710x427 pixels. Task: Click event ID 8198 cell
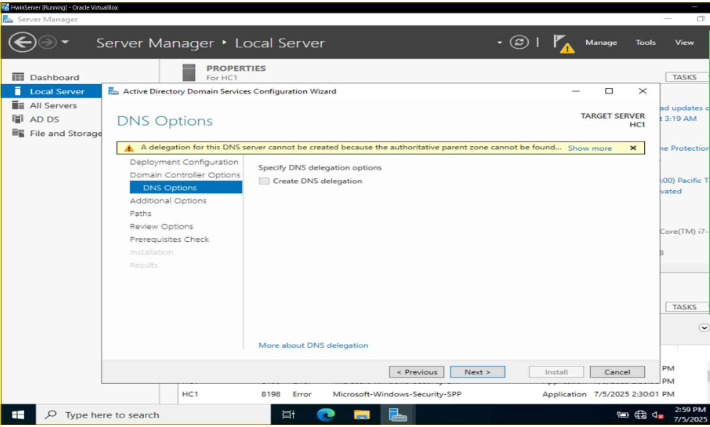[x=271, y=394]
